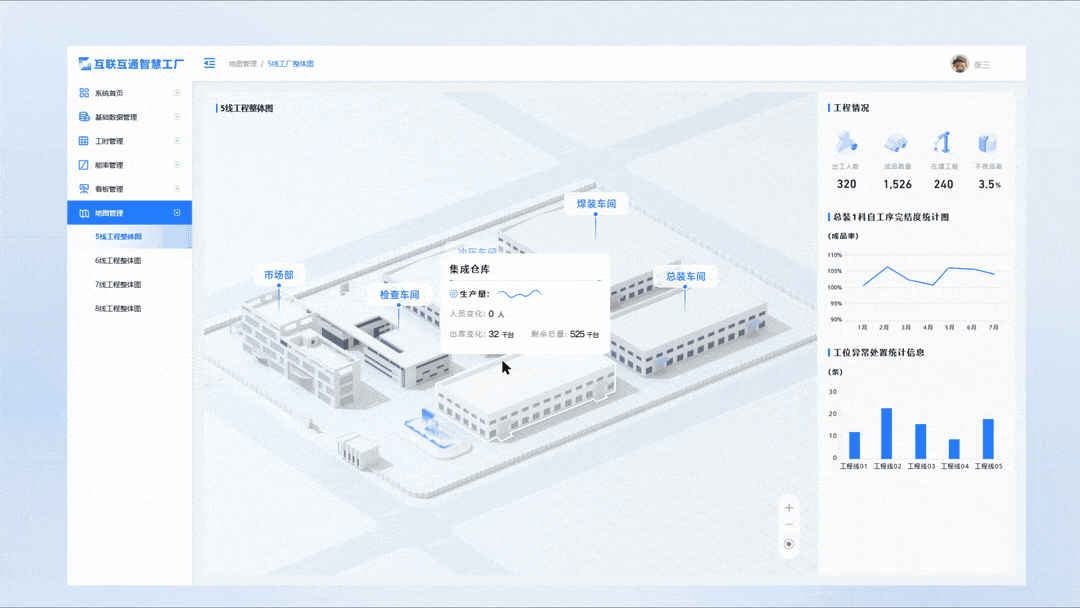The width and height of the screenshot is (1080, 608).
Task: Click the 总装1科自工序完结度统计图 heading
Action: 891,217
